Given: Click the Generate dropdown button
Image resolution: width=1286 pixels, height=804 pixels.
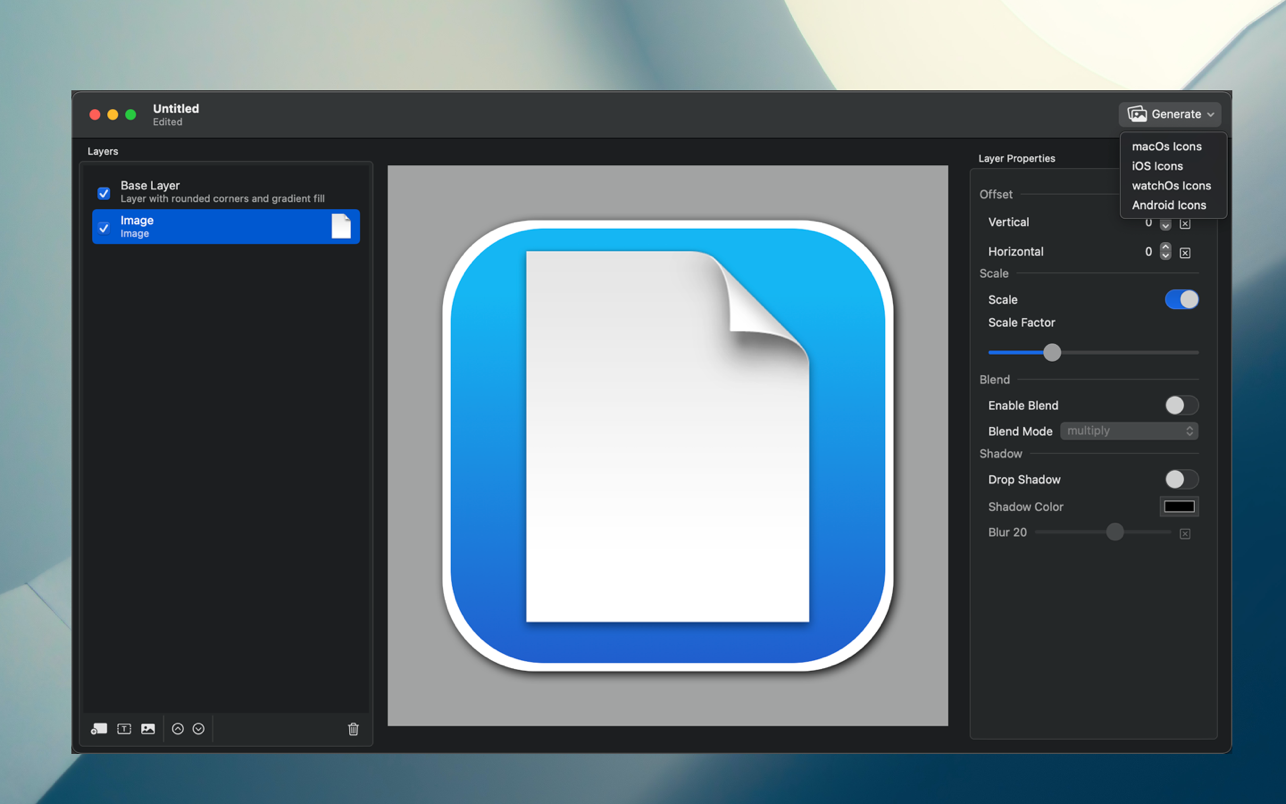Looking at the screenshot, I should tap(1170, 114).
